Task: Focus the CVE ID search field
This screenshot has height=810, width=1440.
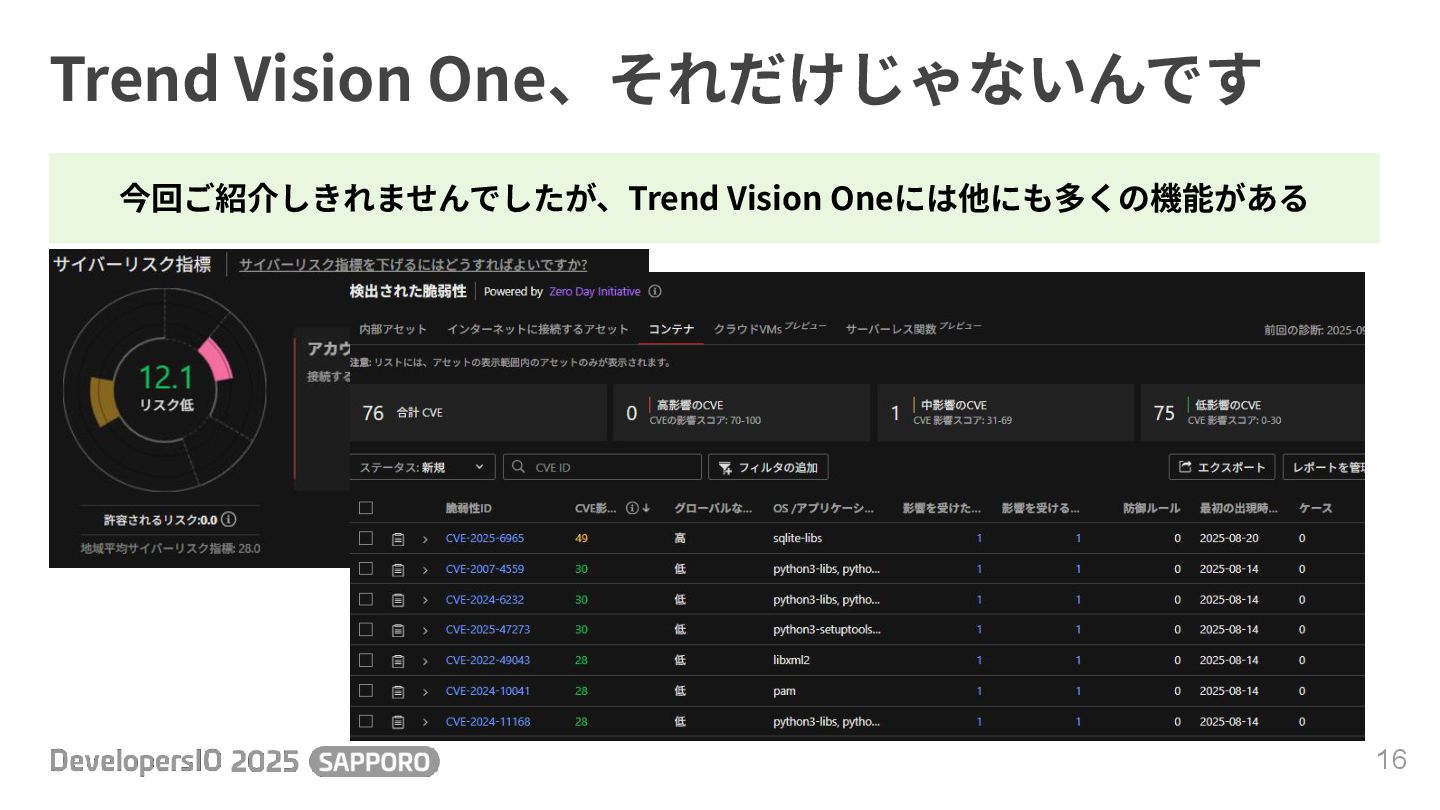Action: point(602,467)
